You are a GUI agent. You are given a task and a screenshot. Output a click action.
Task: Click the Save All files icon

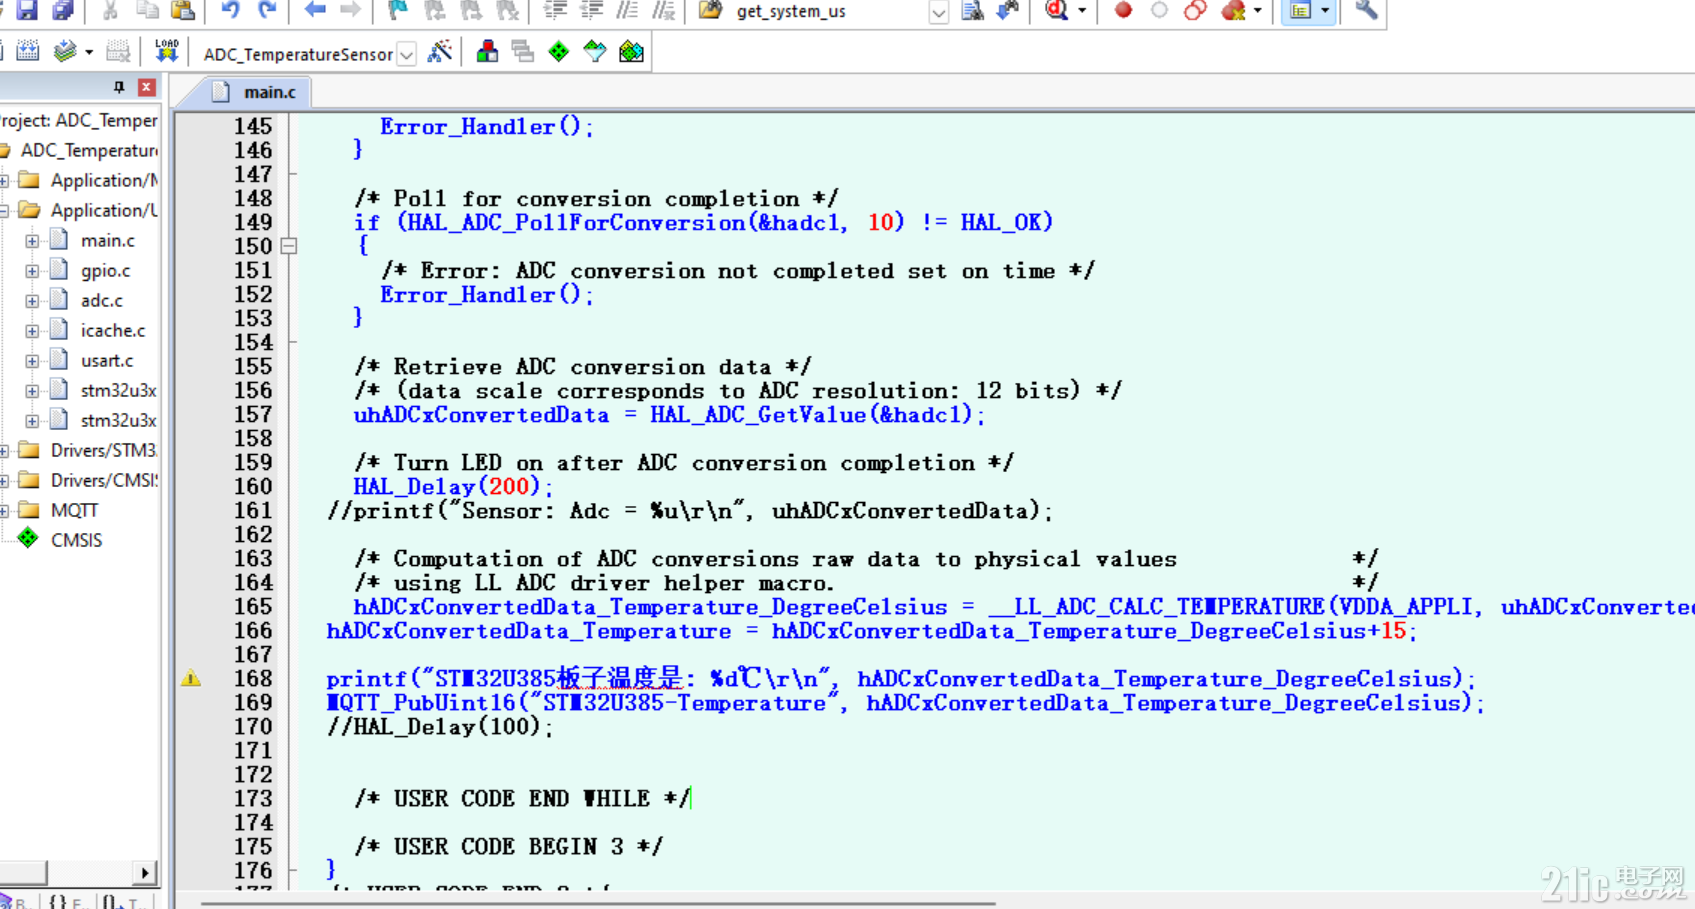(63, 10)
